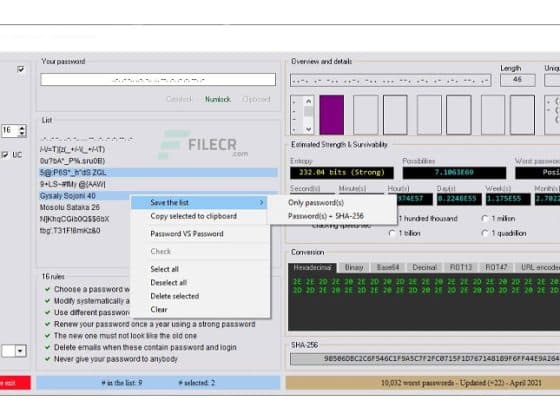Switch to the ROT13 tab
Screen dimensions: 560x420
pos(461,268)
